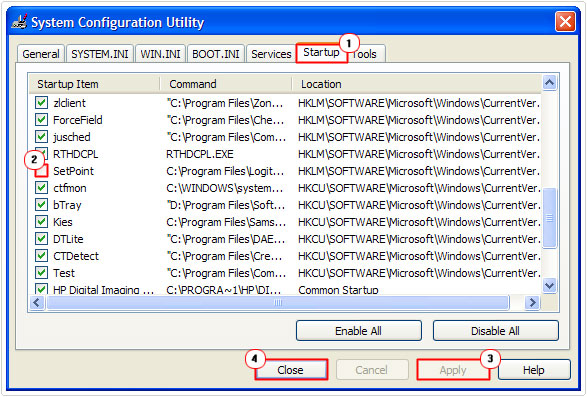Screen dimensions: 587x397
Task: Click the Enable All button
Action: 358,331
